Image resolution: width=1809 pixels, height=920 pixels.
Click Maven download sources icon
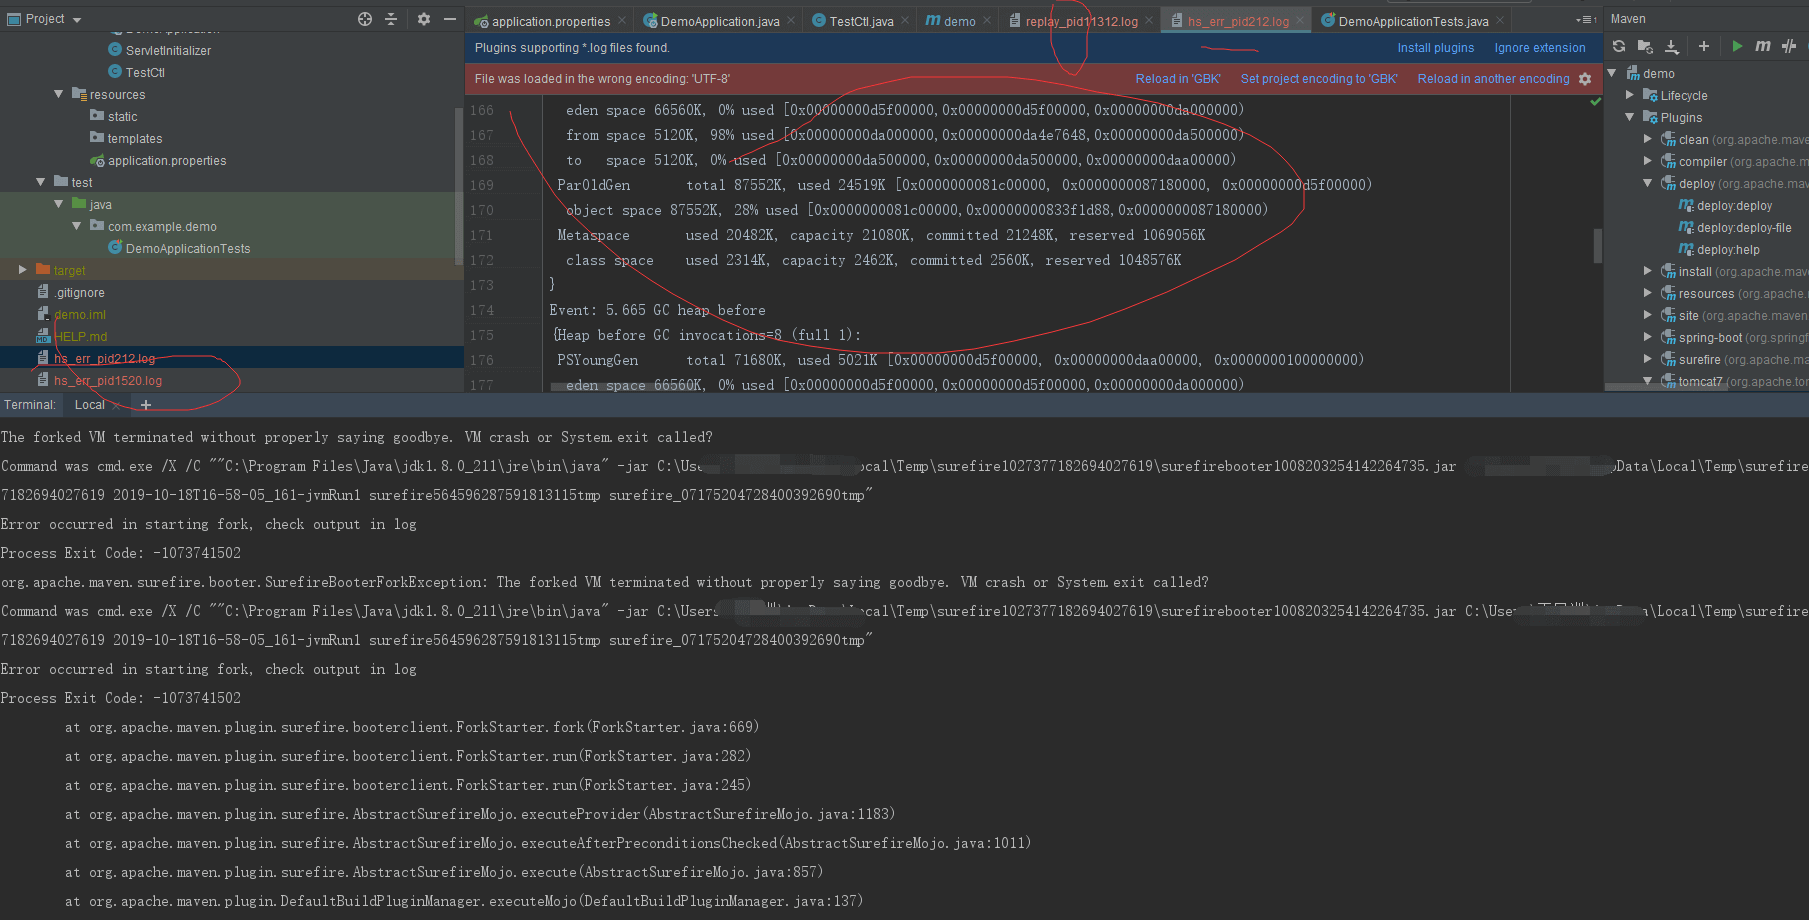[1672, 46]
